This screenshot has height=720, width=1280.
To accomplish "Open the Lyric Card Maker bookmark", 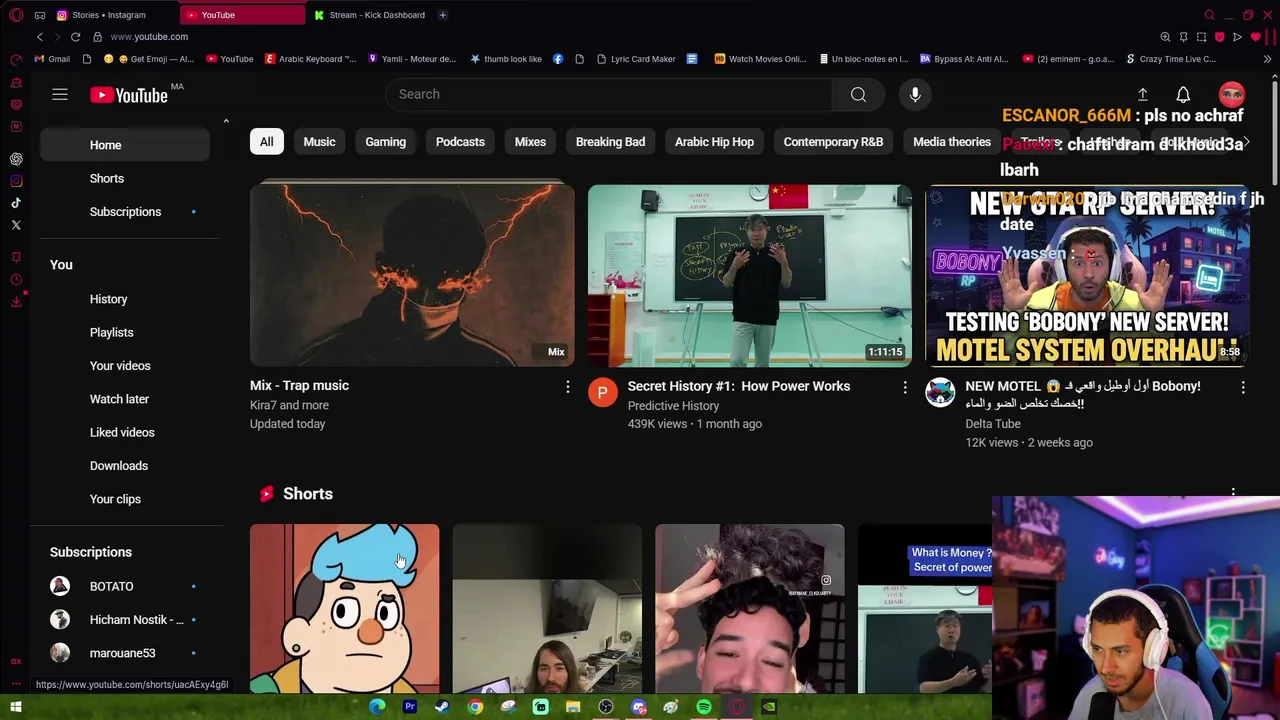I will coord(636,59).
